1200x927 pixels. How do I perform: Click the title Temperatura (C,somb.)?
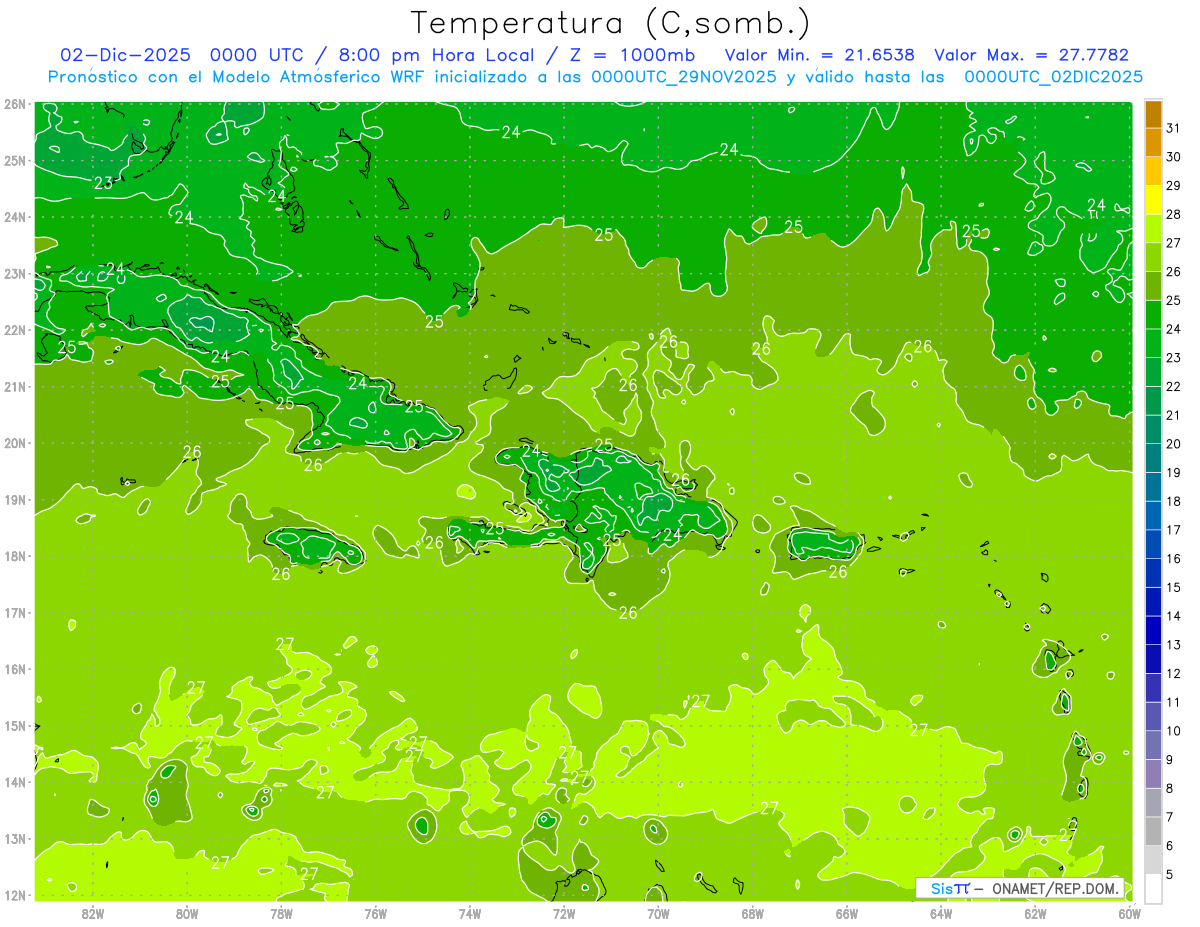pos(610,22)
